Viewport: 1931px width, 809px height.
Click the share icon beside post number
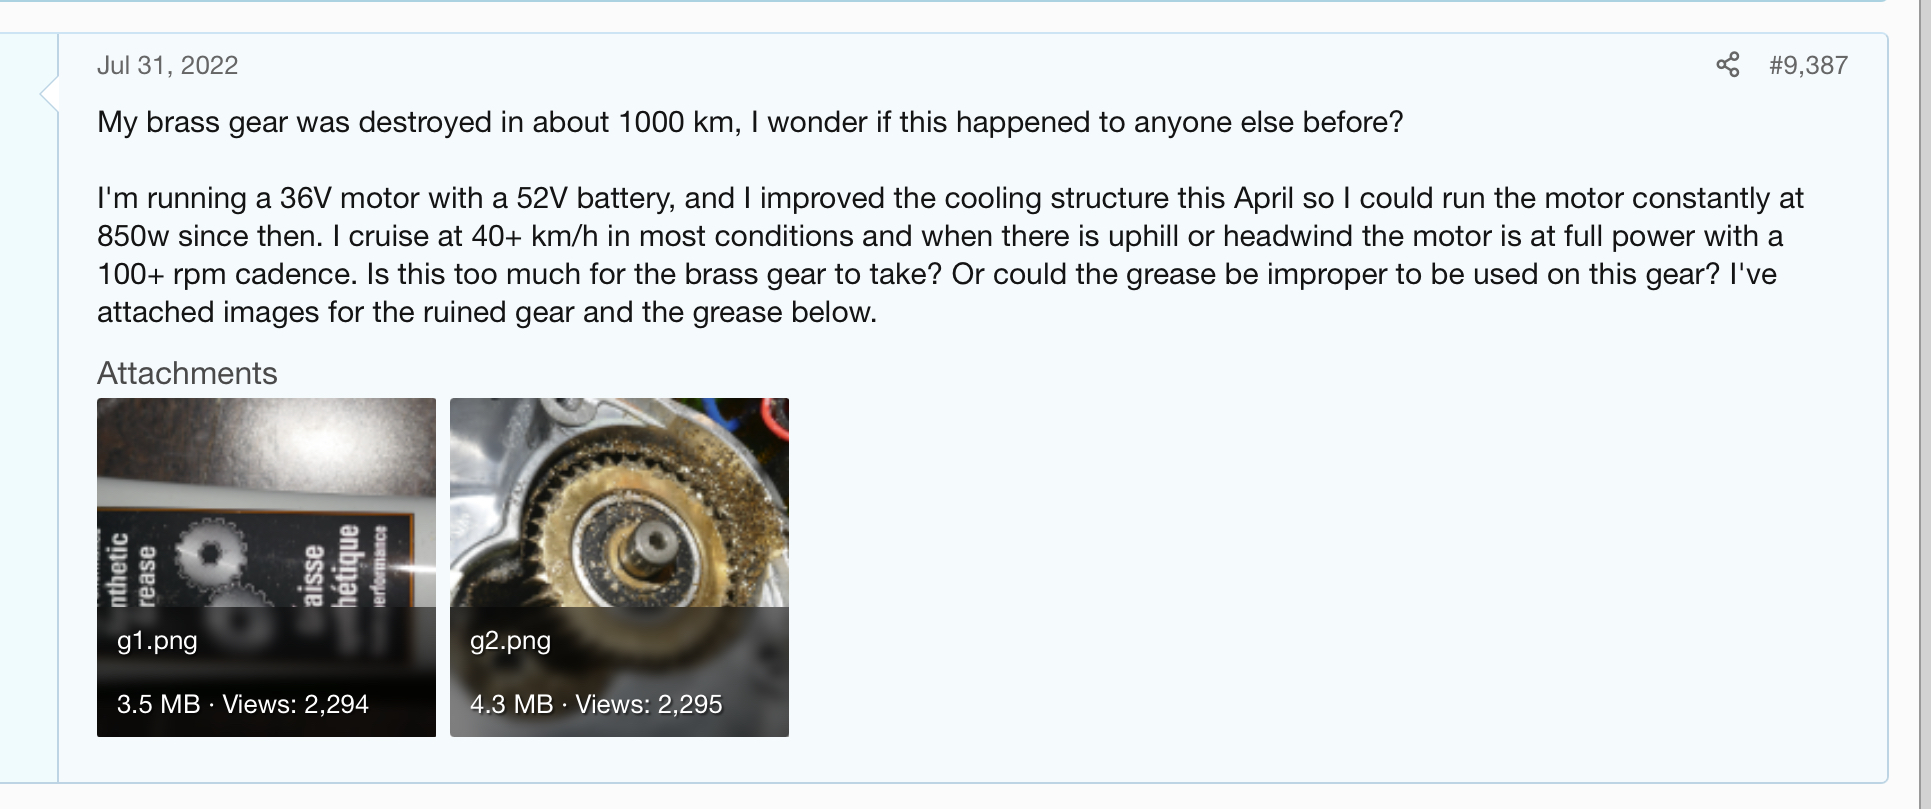point(1727,65)
